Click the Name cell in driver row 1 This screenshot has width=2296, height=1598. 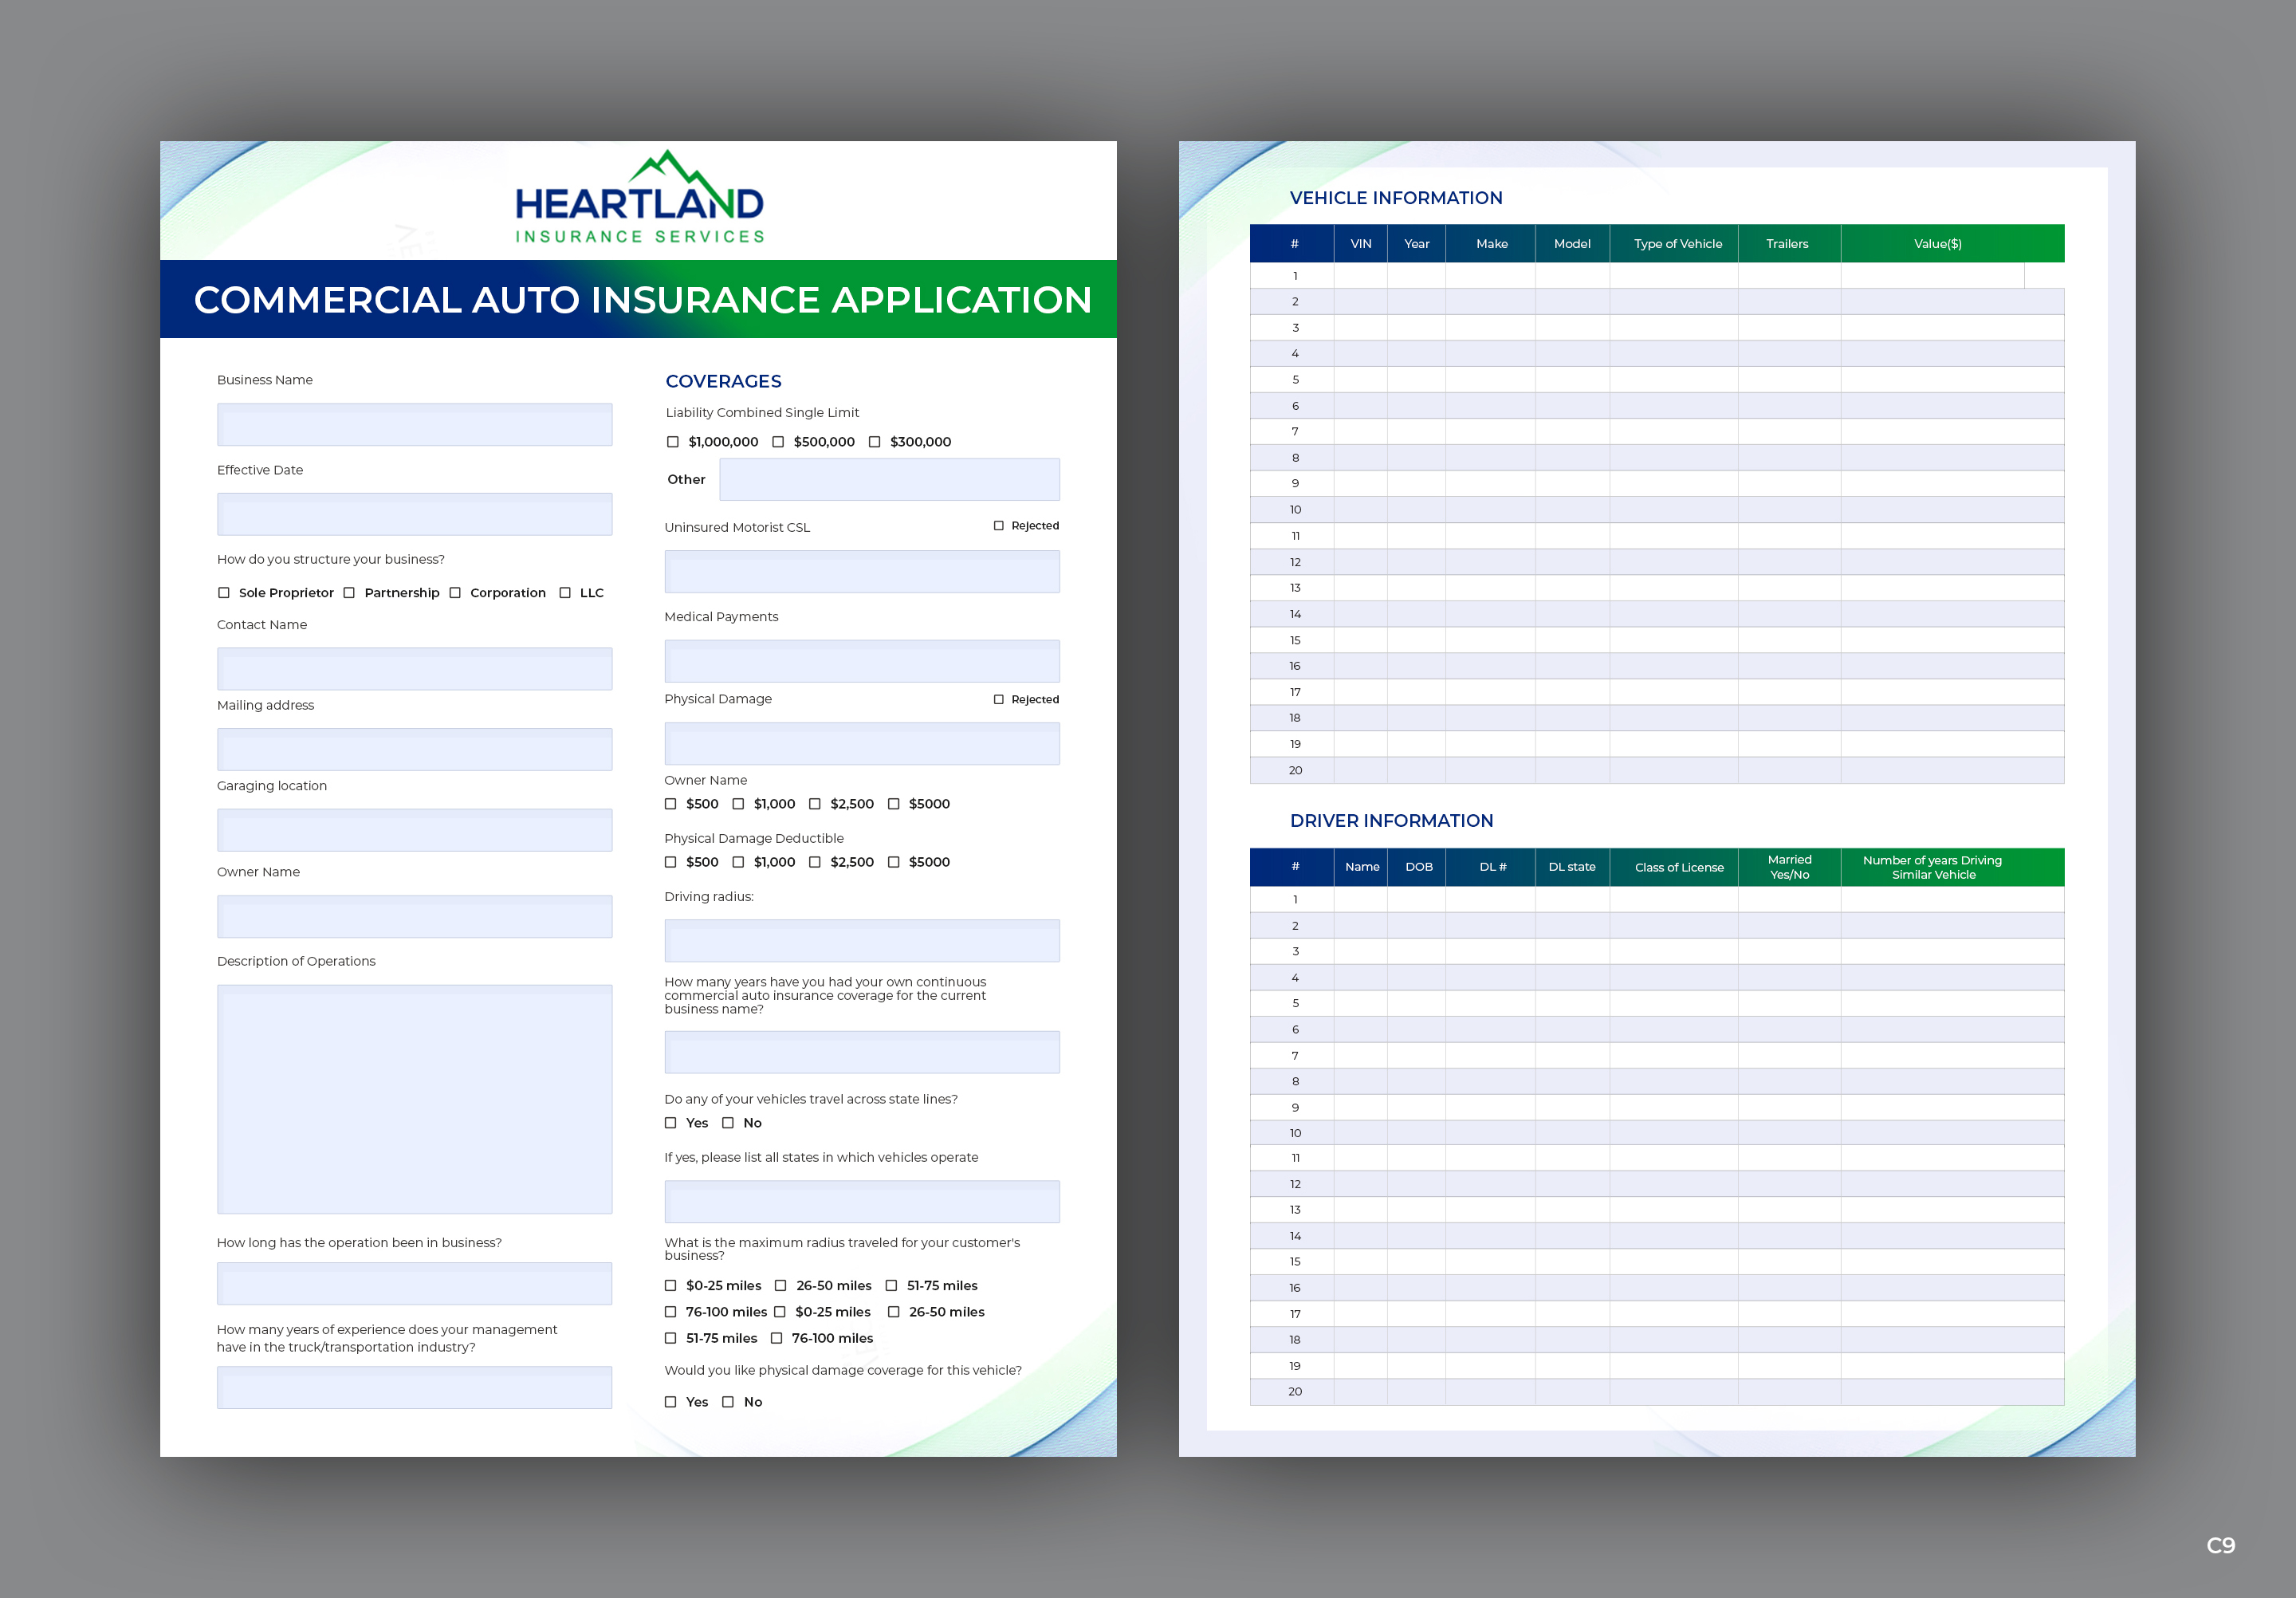click(x=1361, y=899)
